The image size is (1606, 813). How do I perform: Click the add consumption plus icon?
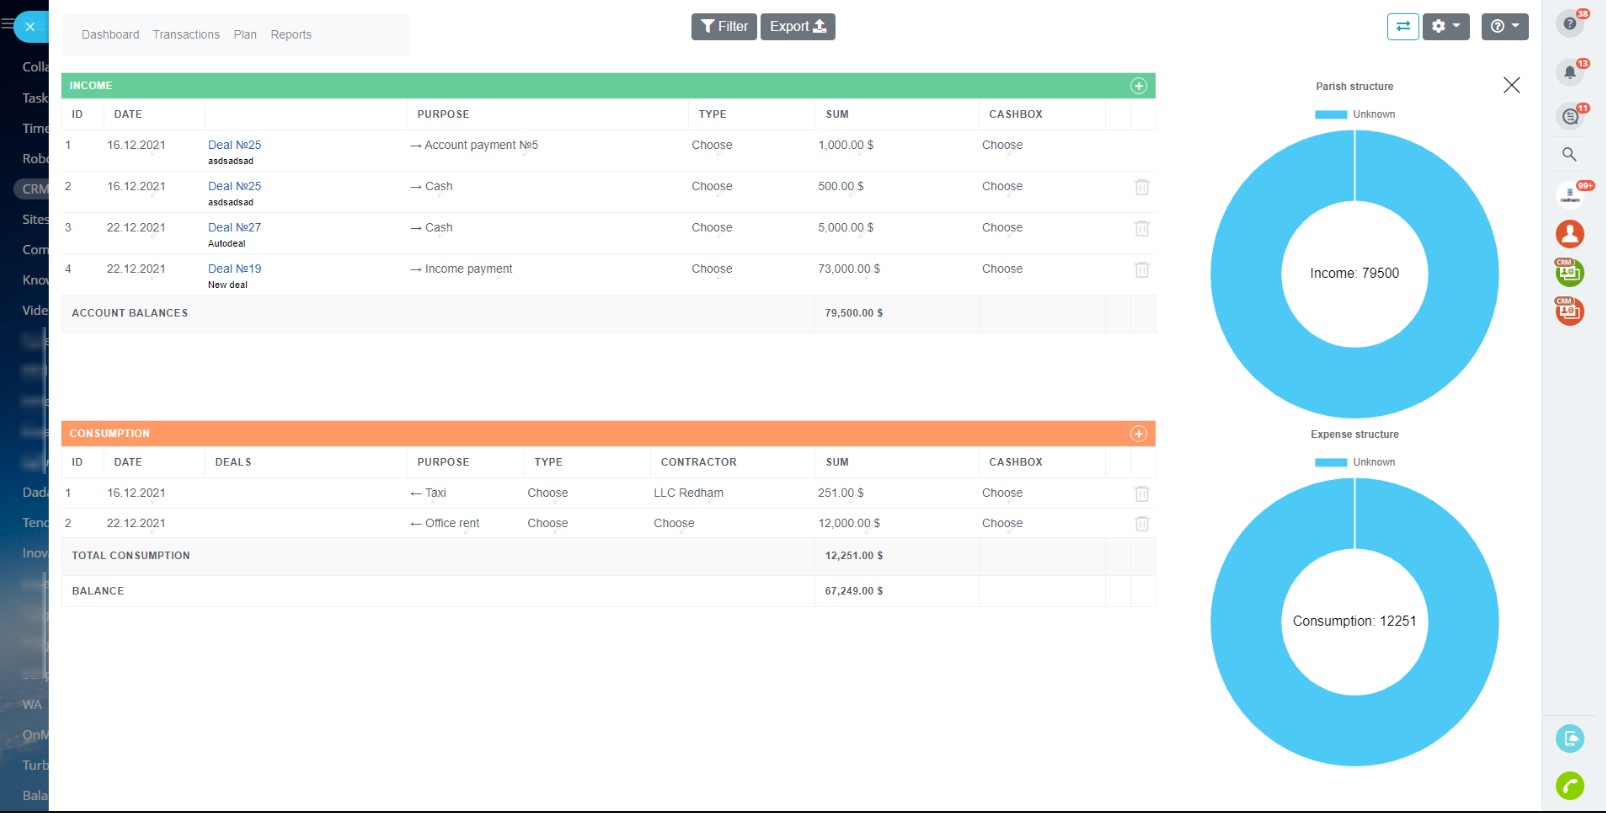(1138, 434)
